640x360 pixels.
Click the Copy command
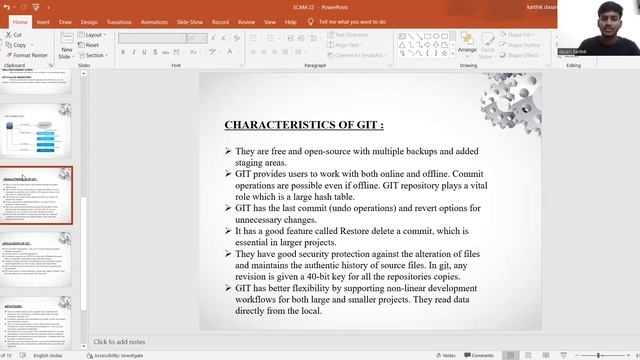[x=17, y=45]
